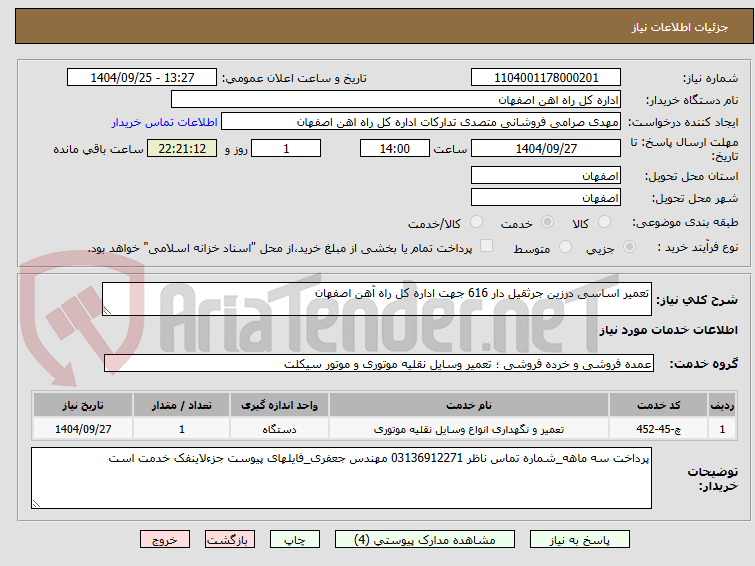This screenshot has width=755, height=566.
Task: Click the خروج exit button
Action: pos(165,540)
